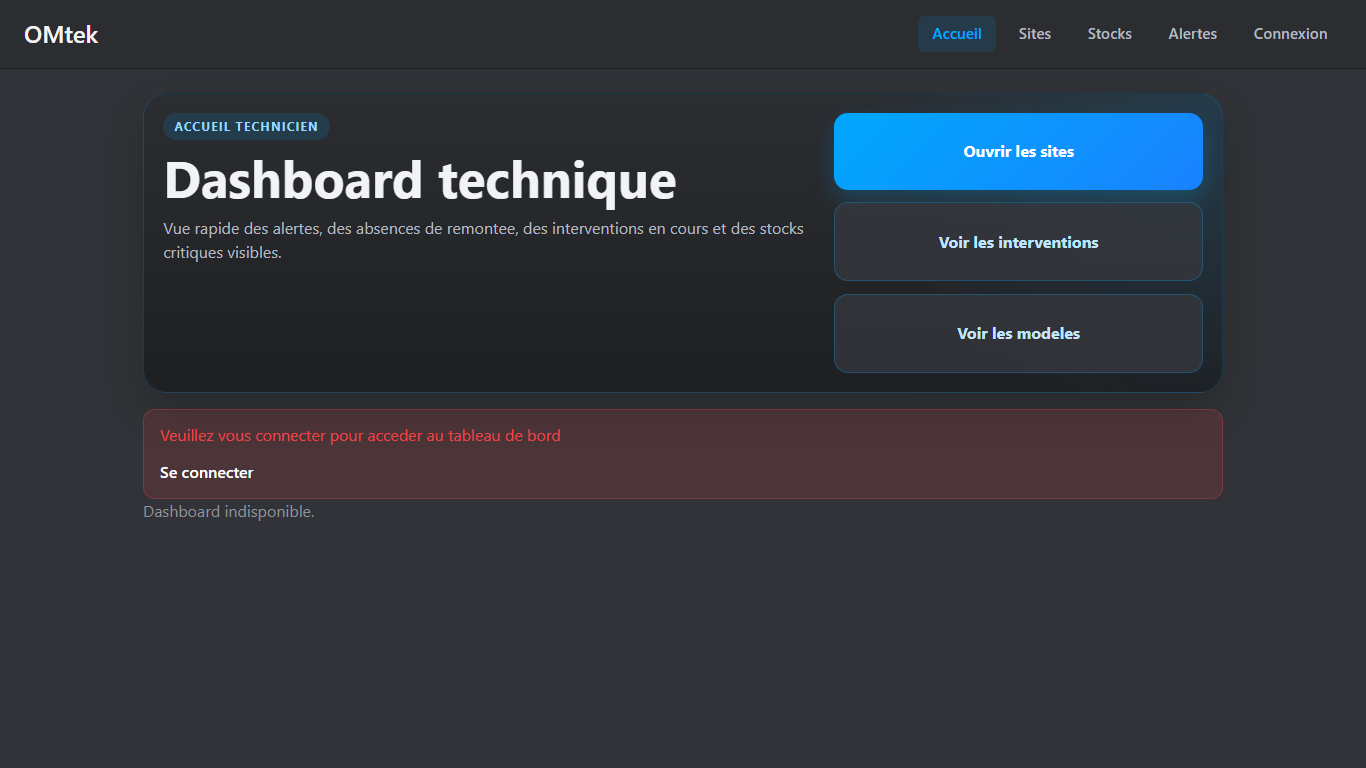1366x768 pixels.
Task: Click the ACCUEIL TECHNICIEN badge
Action: point(246,127)
